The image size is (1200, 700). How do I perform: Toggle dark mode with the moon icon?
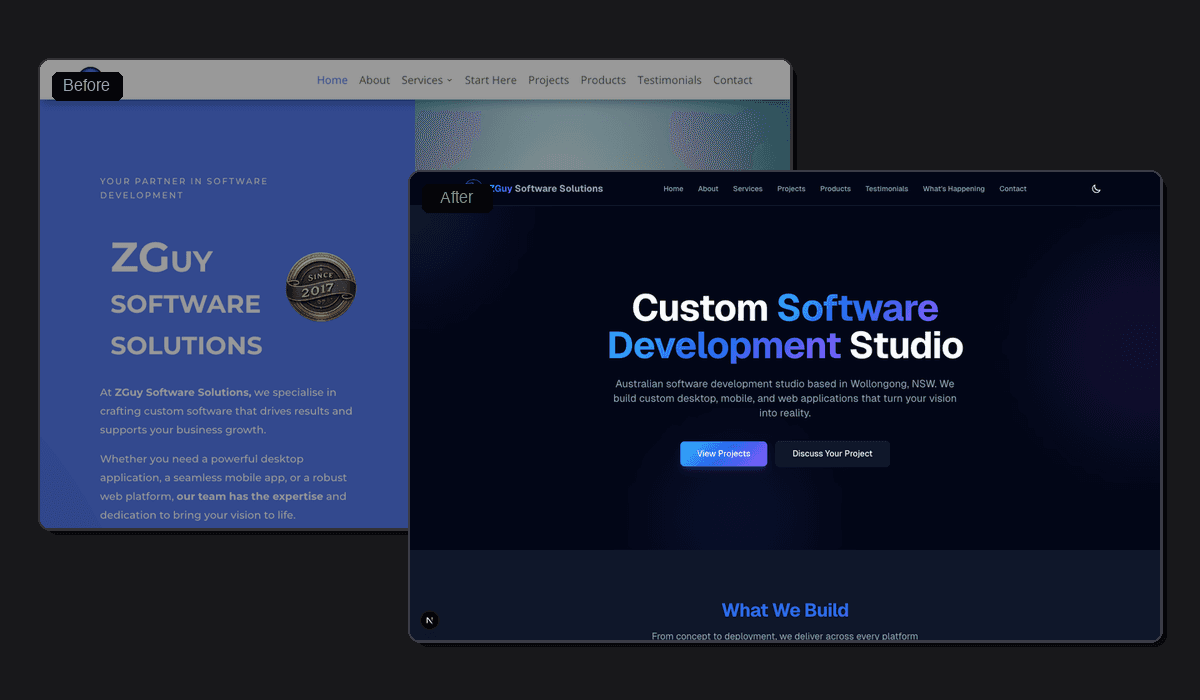click(1096, 188)
